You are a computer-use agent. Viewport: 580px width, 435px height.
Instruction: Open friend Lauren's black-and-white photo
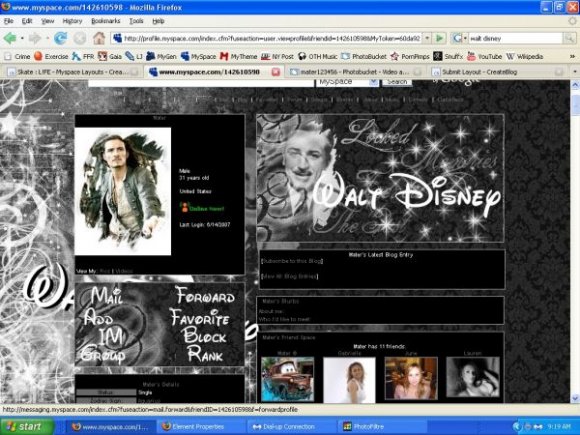(473, 377)
